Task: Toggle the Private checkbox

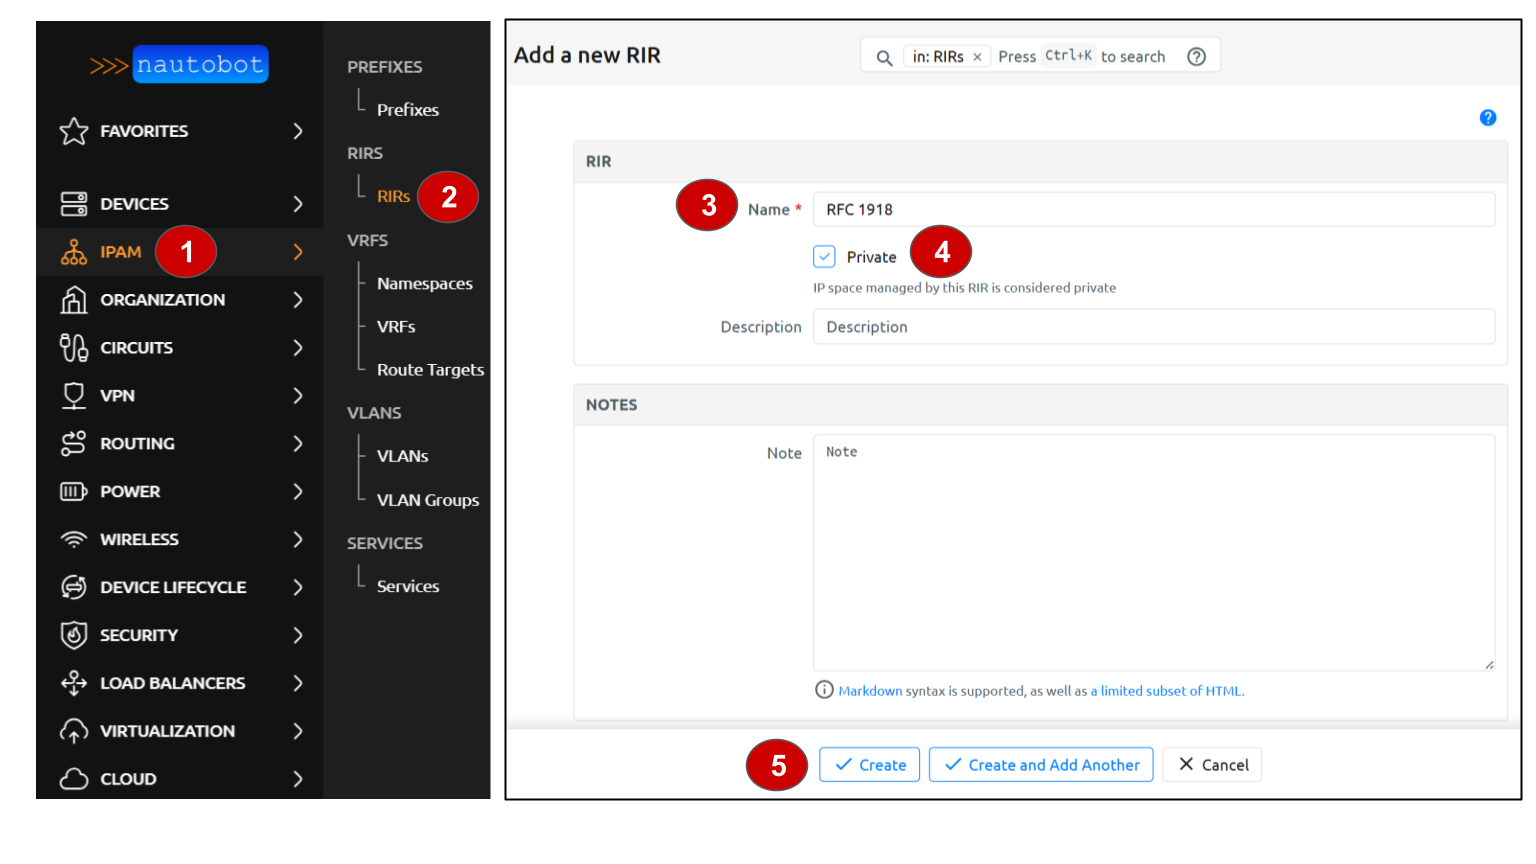Action: click(824, 257)
